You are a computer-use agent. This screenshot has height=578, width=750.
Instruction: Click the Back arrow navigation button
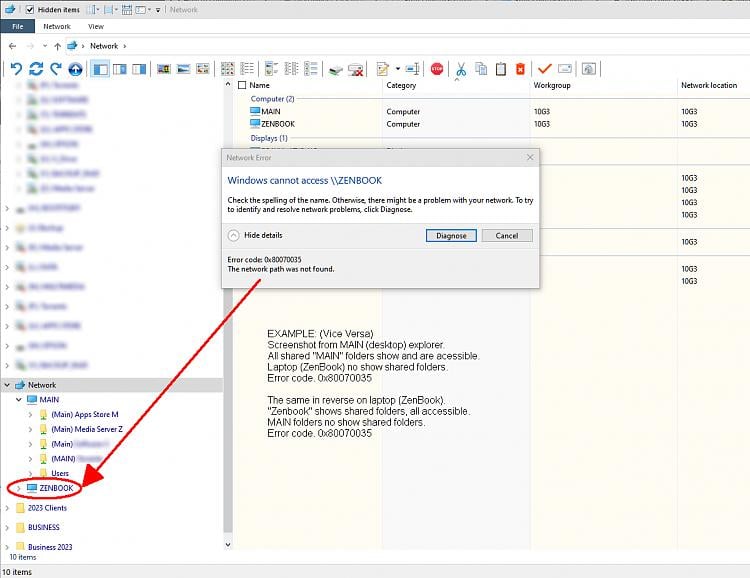tap(12, 46)
